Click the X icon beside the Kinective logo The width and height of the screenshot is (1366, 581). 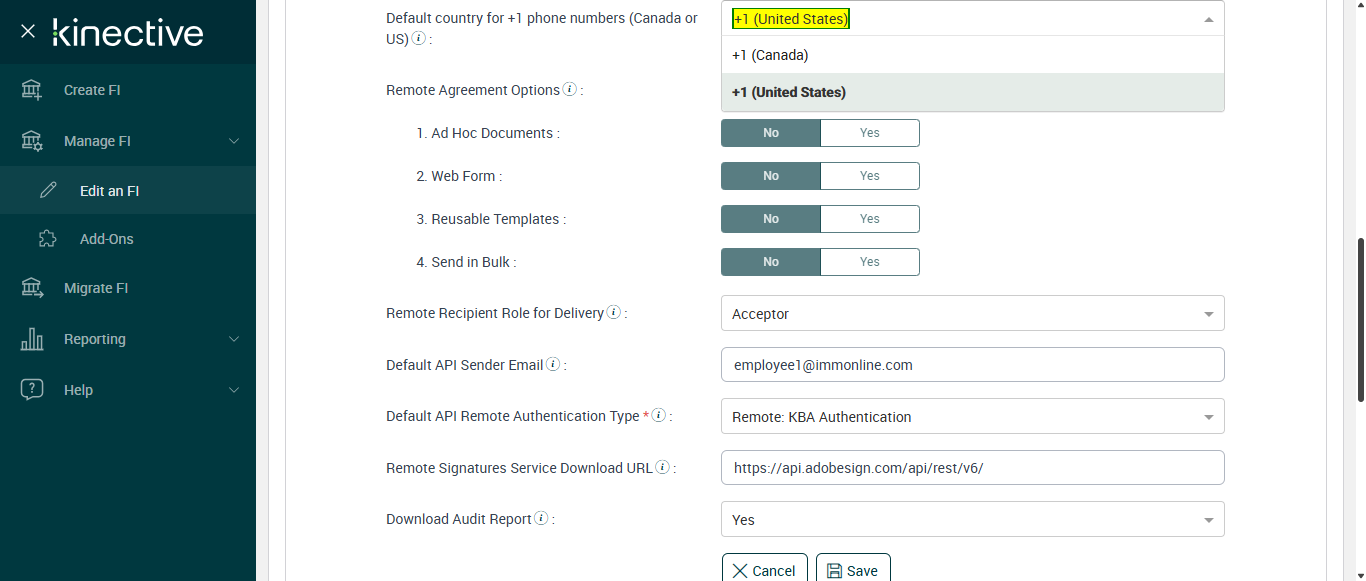(28, 32)
